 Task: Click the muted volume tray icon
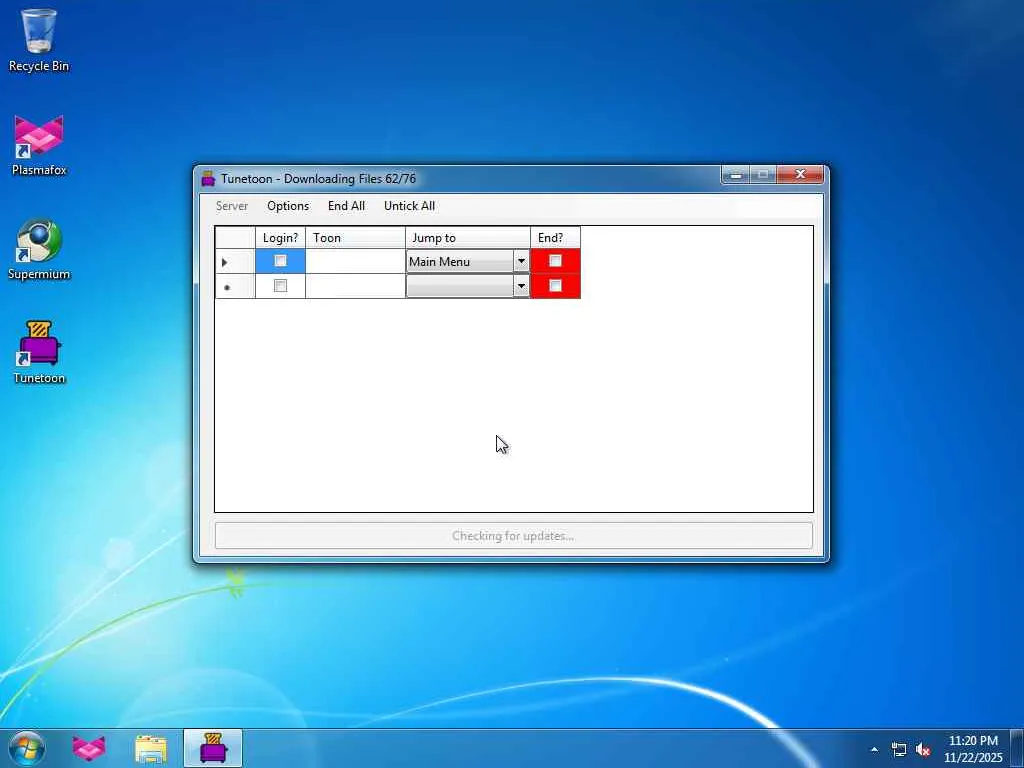[923, 750]
